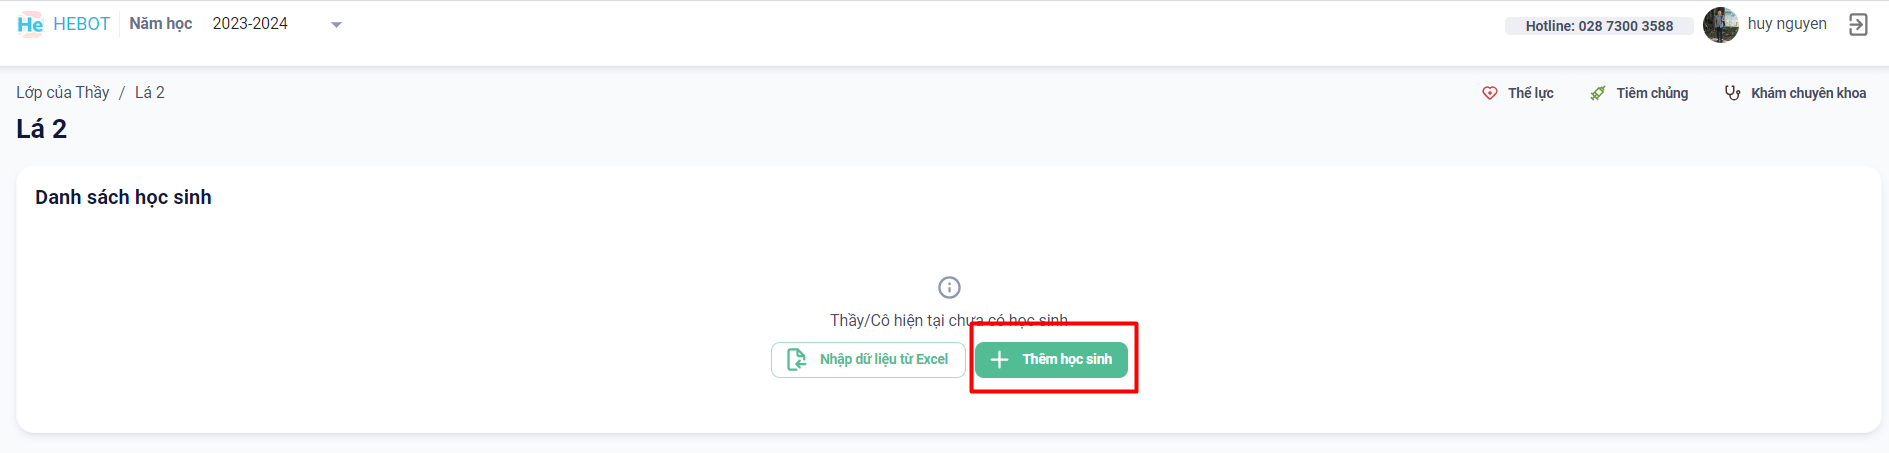The width and height of the screenshot is (1889, 453).
Task: Click the HEBOT logo icon
Action: click(x=30, y=24)
